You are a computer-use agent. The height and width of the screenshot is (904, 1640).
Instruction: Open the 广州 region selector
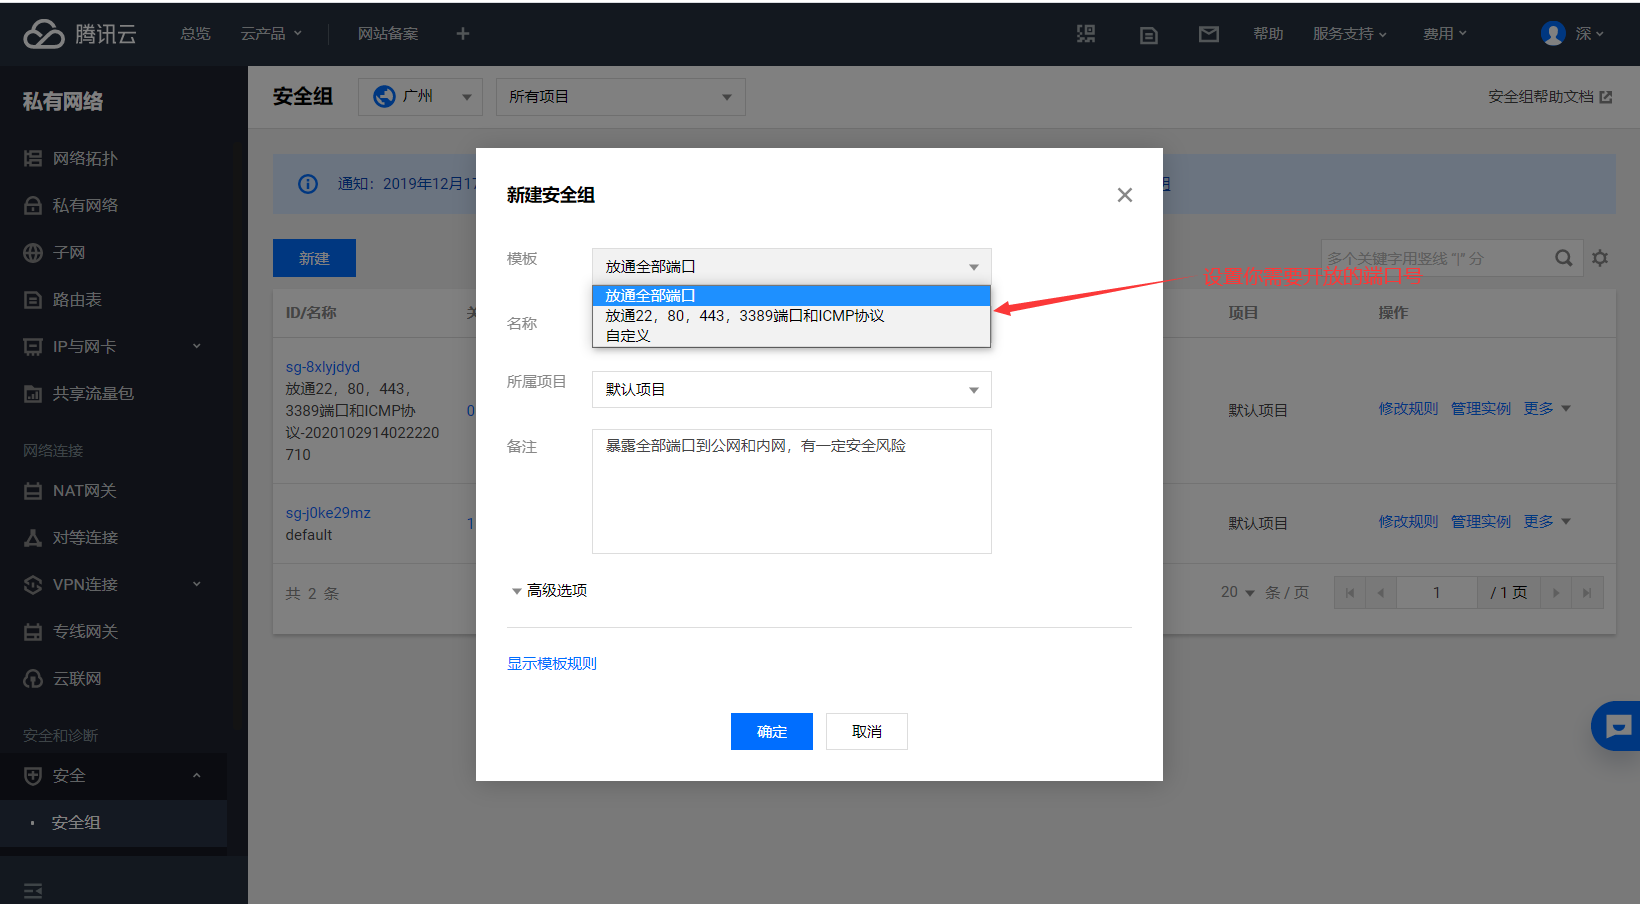click(x=420, y=97)
